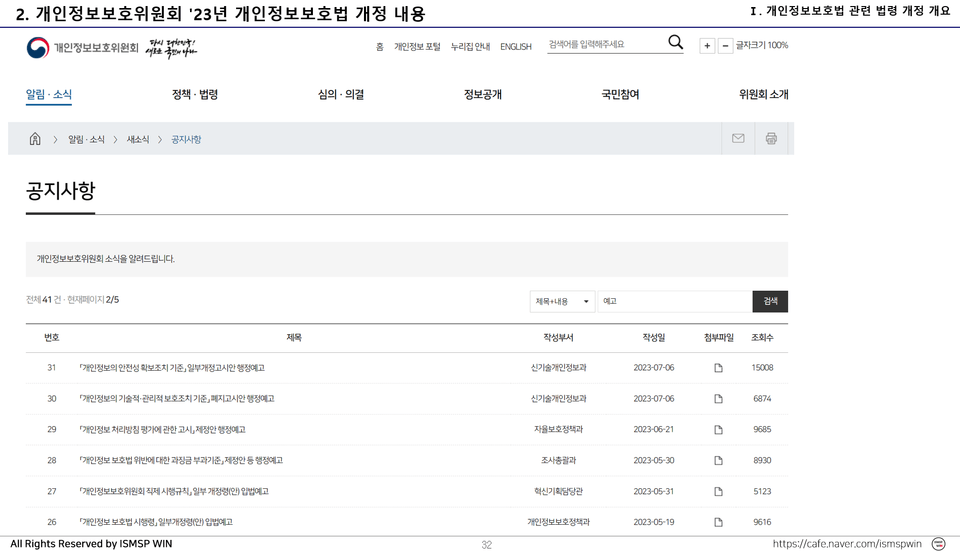Open attachment icon for post 30
Screen dimensions: 960x551
point(719,399)
